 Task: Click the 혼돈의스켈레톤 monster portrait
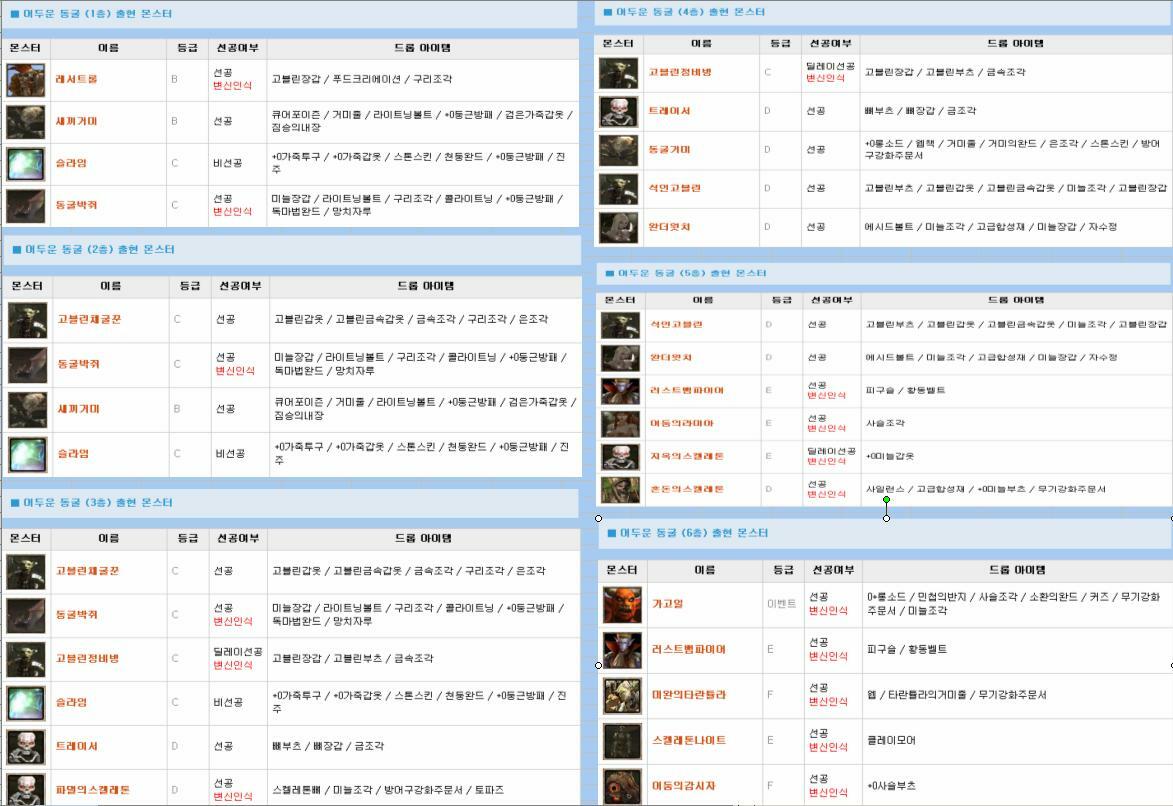click(620, 489)
